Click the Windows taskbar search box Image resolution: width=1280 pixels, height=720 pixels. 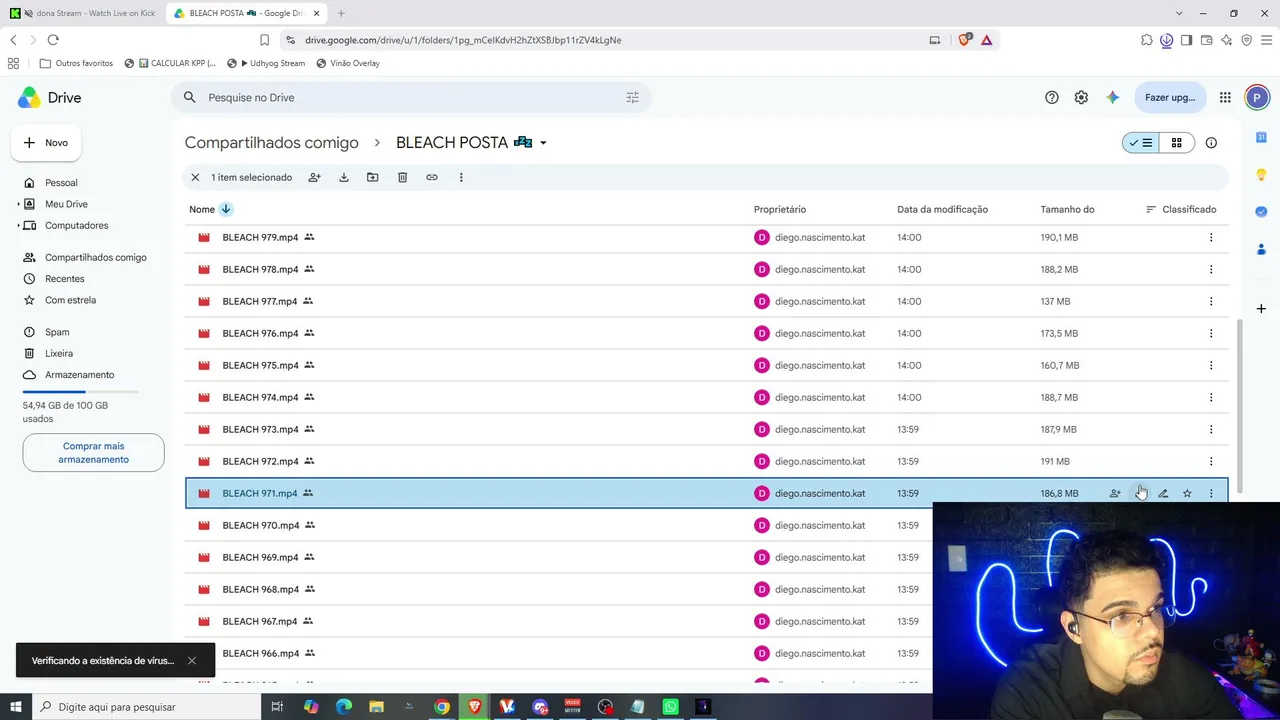(145, 707)
